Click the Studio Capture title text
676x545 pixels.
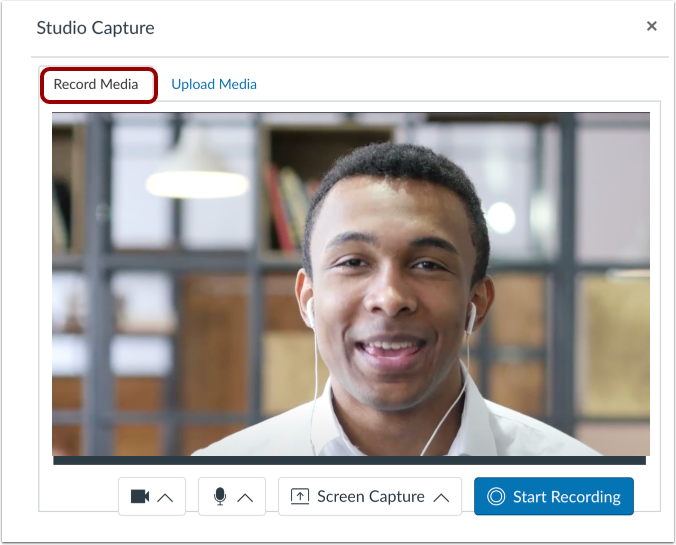pos(95,28)
